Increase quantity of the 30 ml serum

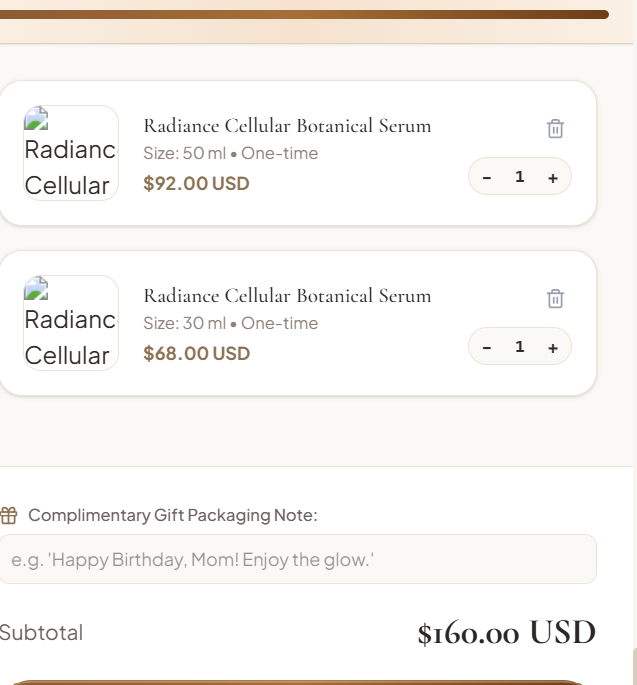click(553, 348)
